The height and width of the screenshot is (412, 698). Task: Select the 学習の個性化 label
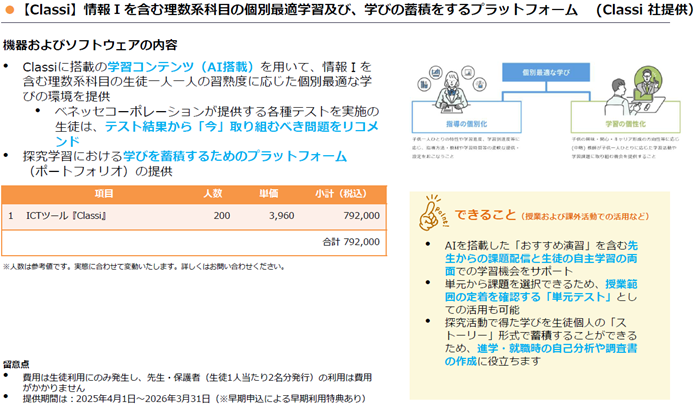click(x=625, y=124)
